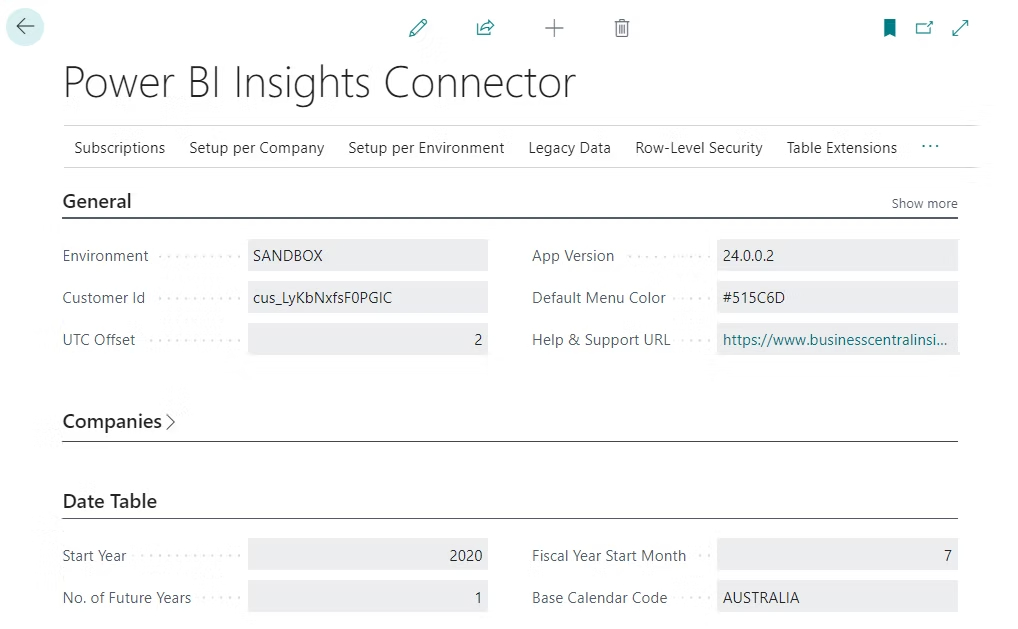Go back using the arrow button

25,27
